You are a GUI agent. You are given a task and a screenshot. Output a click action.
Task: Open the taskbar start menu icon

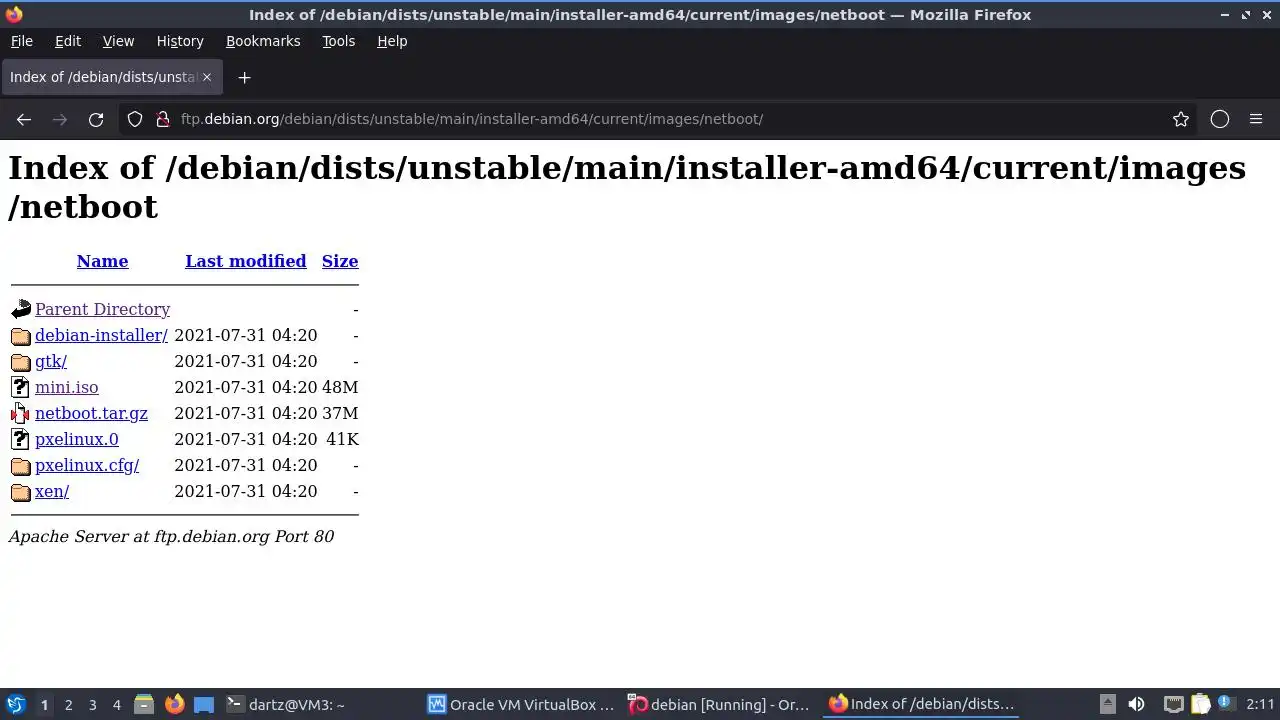pyautogui.click(x=15, y=704)
